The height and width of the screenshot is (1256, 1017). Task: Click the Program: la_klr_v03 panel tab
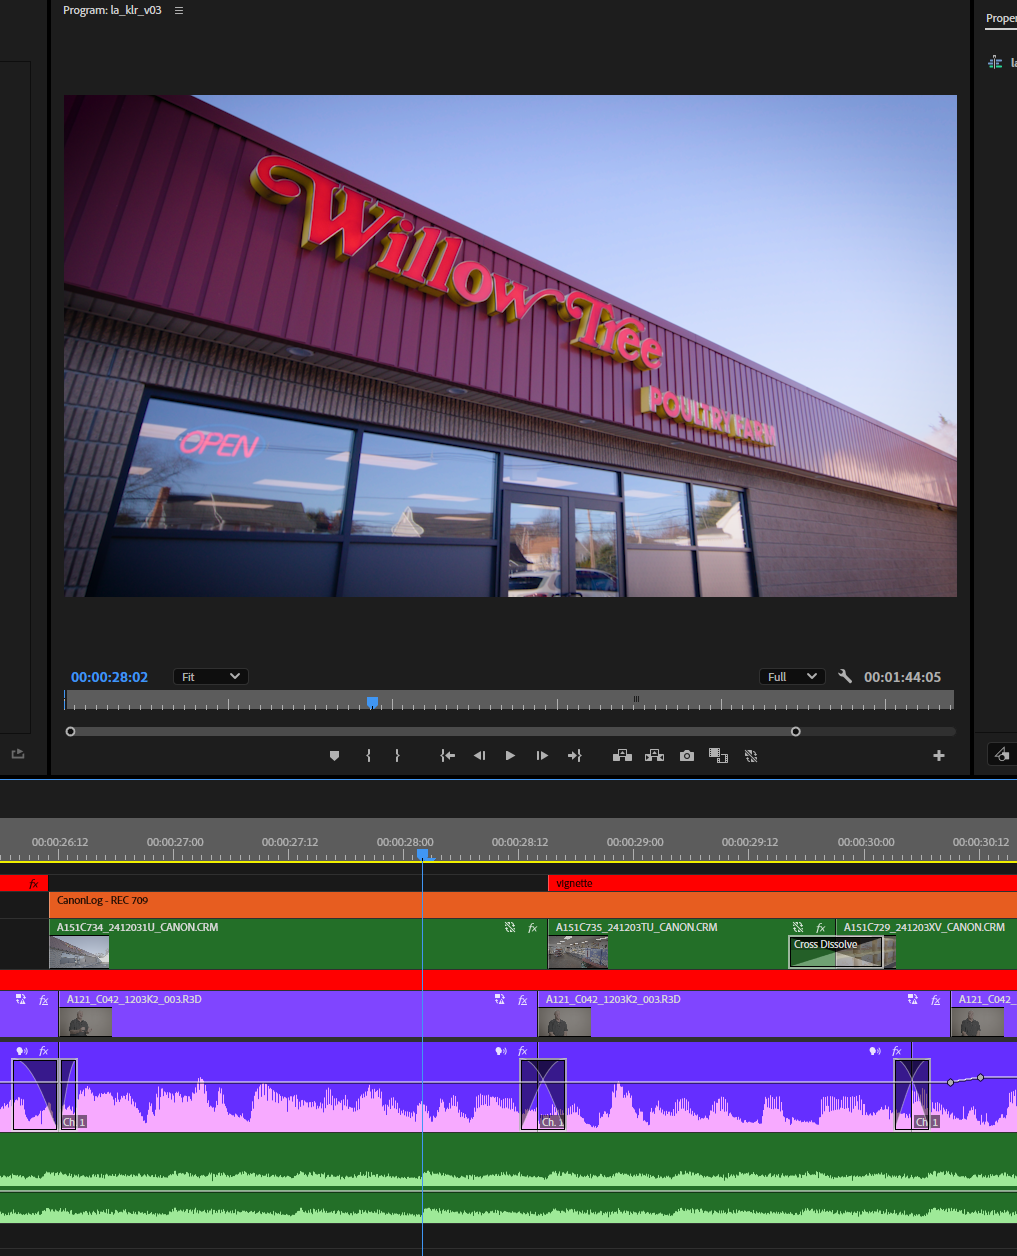pos(112,10)
